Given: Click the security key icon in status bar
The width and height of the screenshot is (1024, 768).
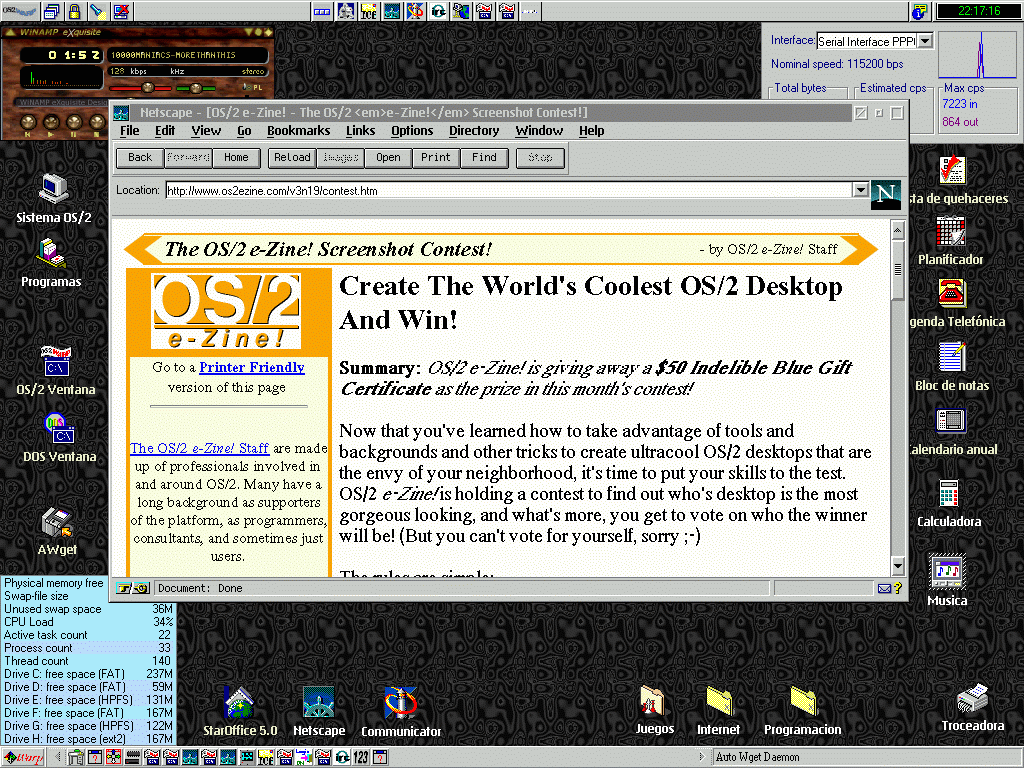Looking at the screenshot, I should tap(133, 588).
